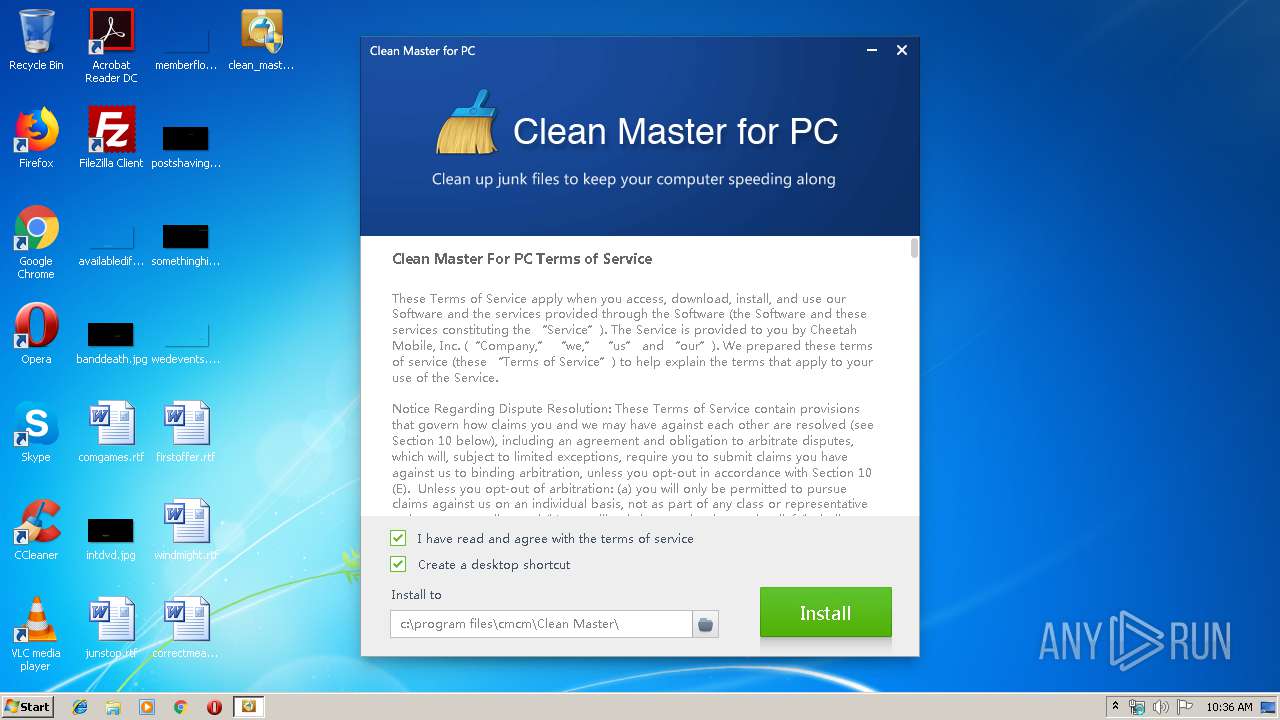1280x720 pixels.
Task: Select junstop.rtf document icon
Action: pos(111,628)
